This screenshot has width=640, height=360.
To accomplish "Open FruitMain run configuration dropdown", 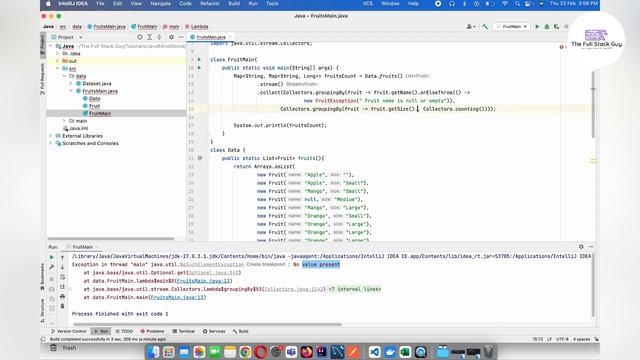I will click(x=512, y=27).
